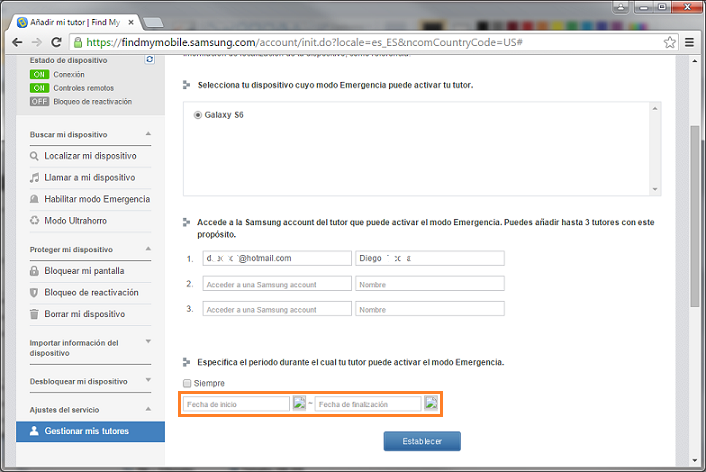Collapse the Ajustes del servicio section
The width and height of the screenshot is (706, 472).
point(148,409)
